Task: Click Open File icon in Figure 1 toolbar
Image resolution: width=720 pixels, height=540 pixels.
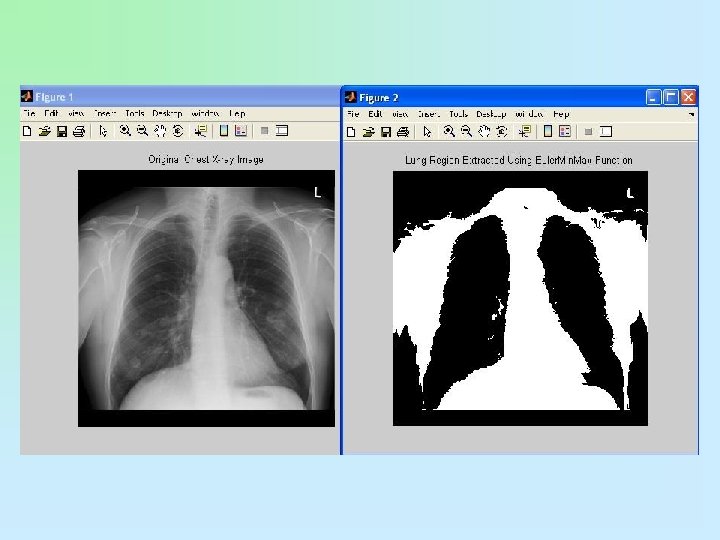Action: pyautogui.click(x=45, y=131)
